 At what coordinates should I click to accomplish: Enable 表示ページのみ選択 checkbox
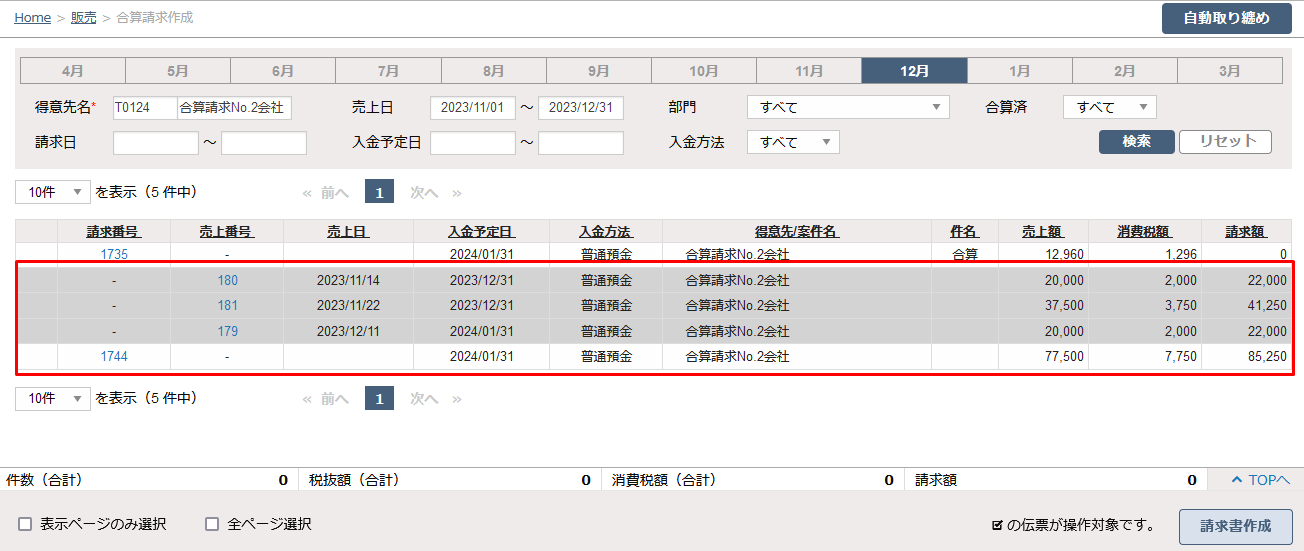coord(25,524)
